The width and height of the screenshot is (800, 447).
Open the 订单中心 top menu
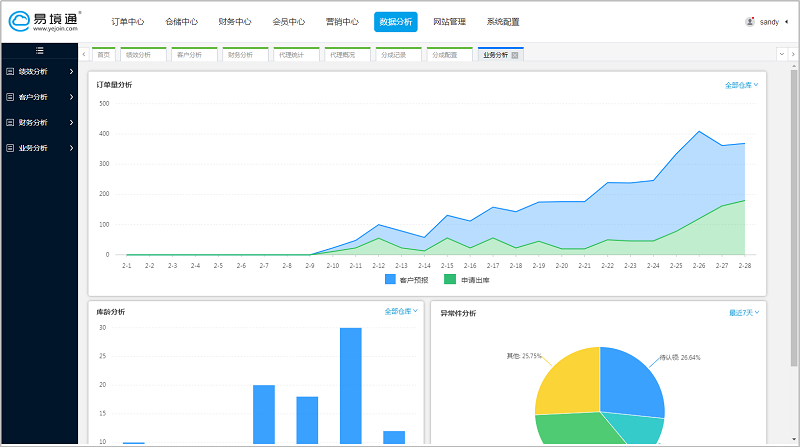[128, 21]
